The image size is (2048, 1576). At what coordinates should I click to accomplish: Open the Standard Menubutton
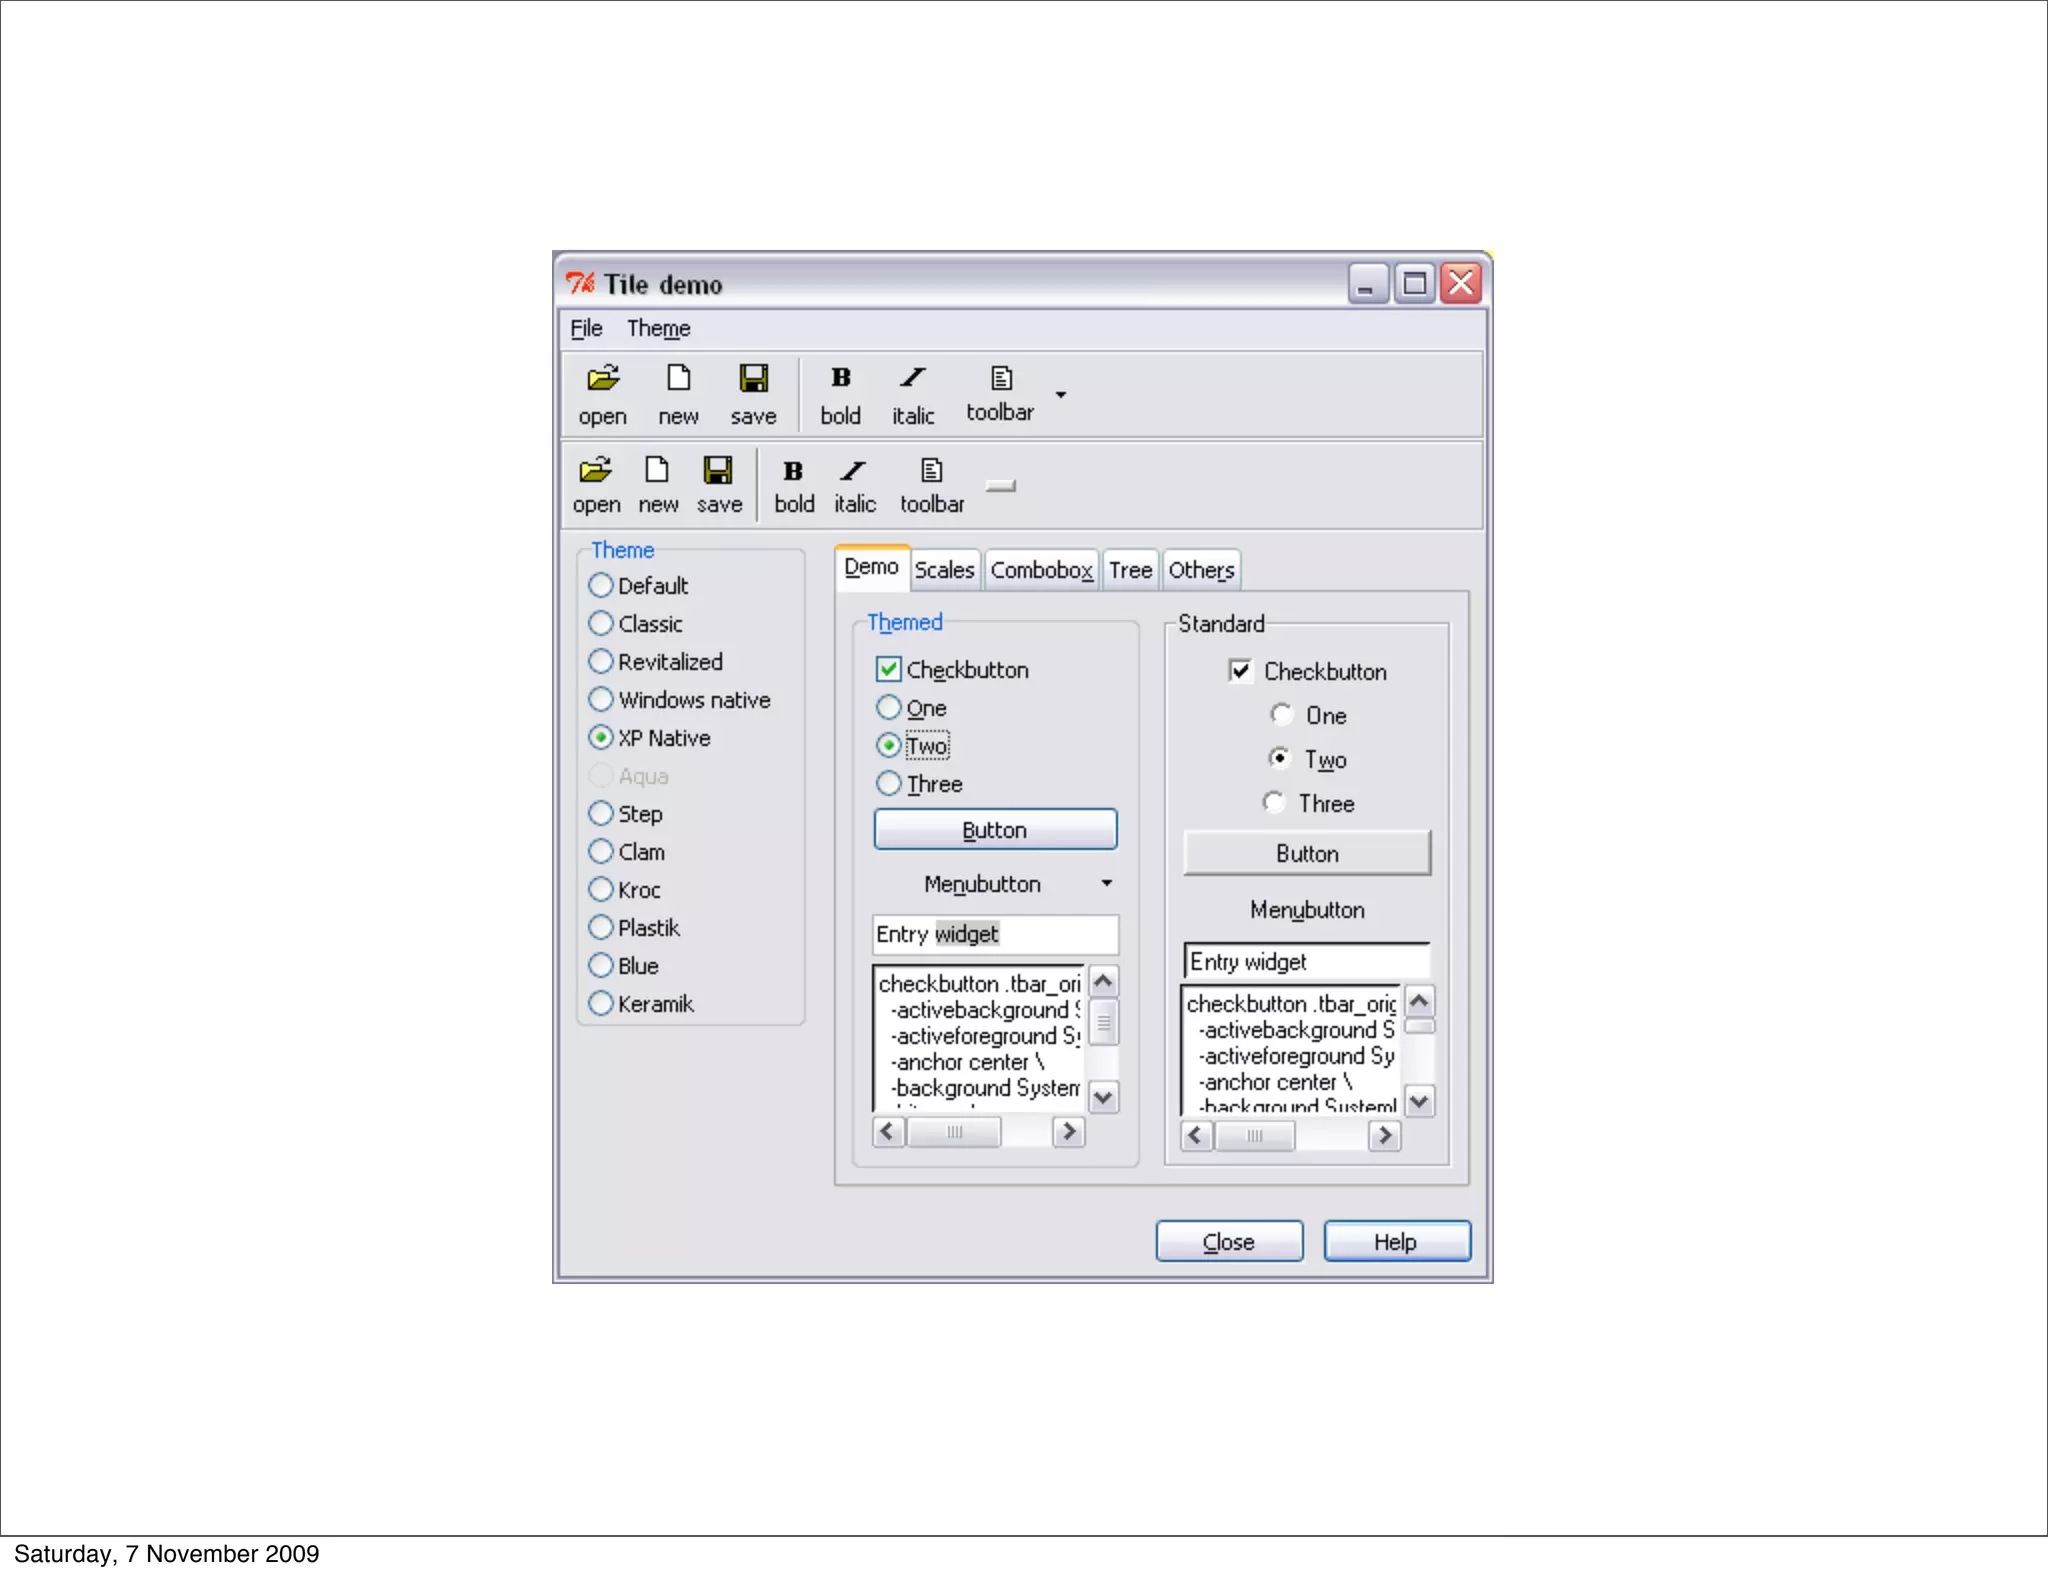pos(1306,910)
